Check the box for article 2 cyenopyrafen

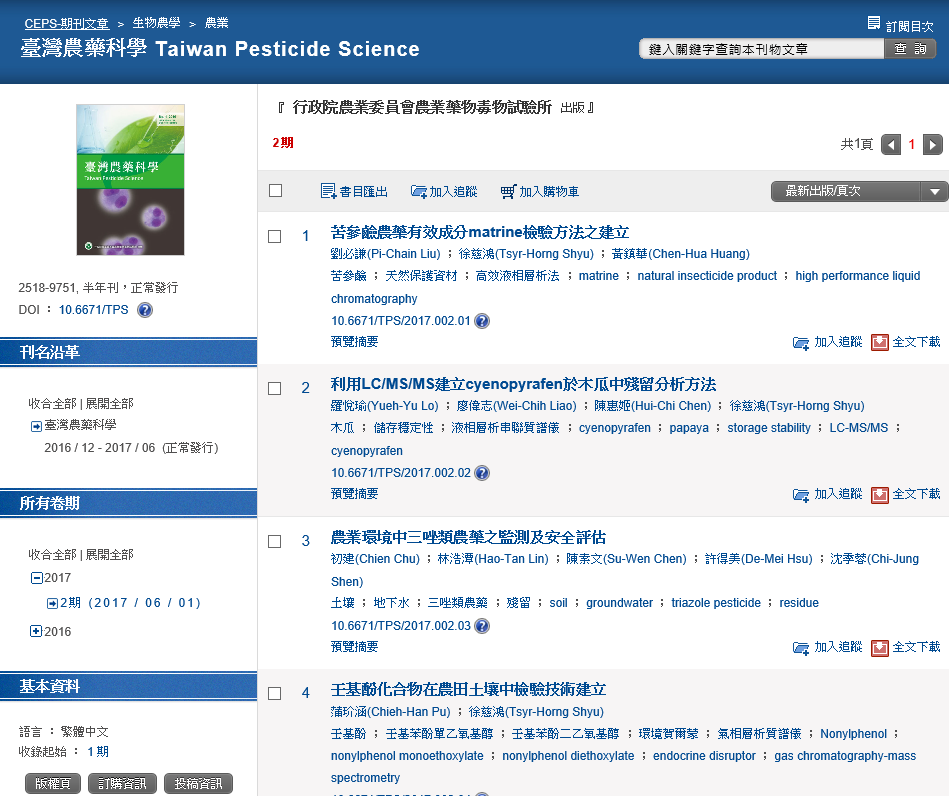pyautogui.click(x=275, y=388)
